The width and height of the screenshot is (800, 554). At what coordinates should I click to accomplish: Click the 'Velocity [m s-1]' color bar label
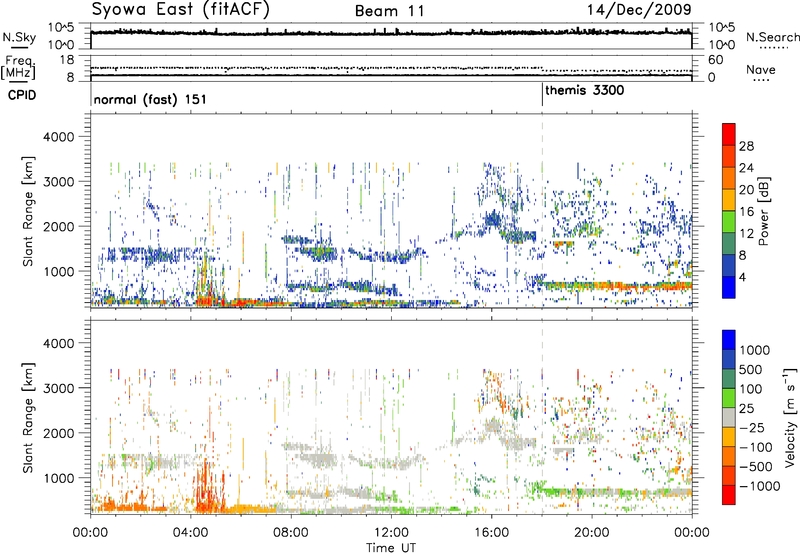[x=790, y=417]
